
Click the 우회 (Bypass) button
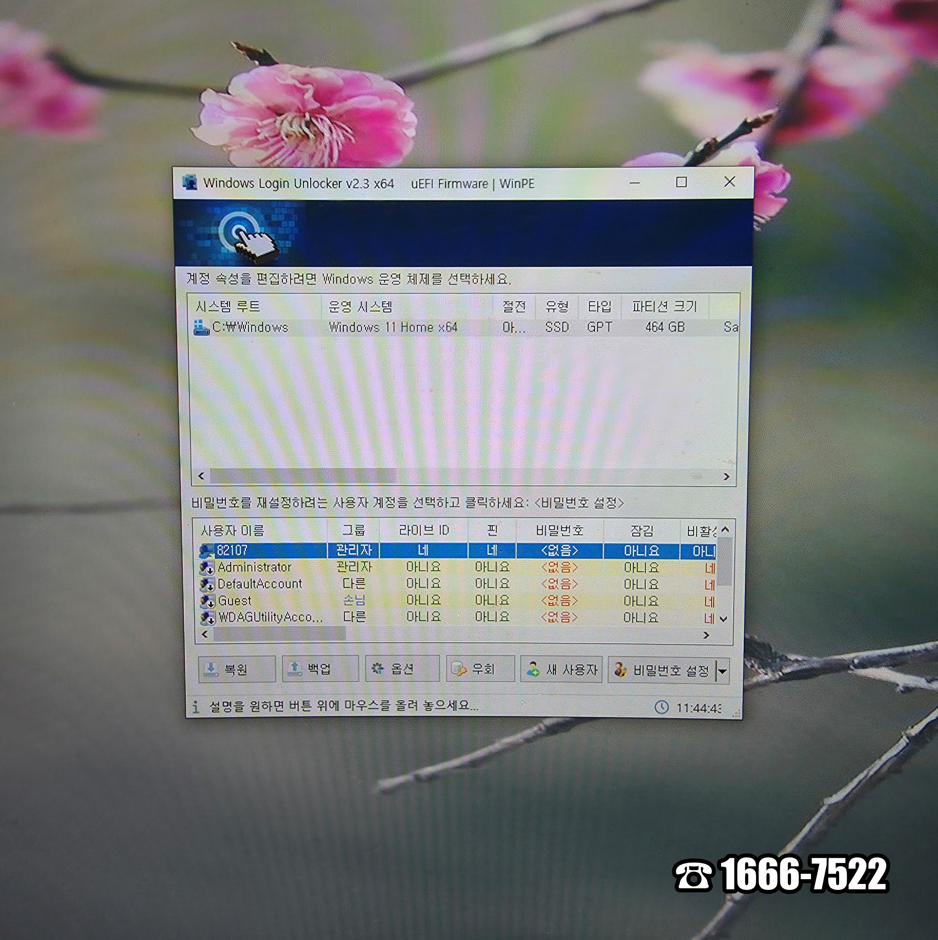480,669
